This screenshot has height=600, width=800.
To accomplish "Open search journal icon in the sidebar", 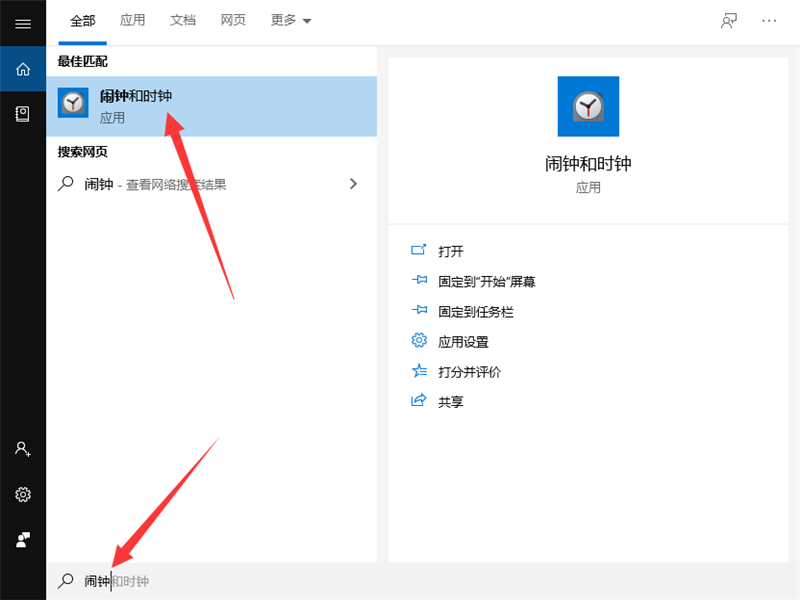I will click(x=22, y=113).
